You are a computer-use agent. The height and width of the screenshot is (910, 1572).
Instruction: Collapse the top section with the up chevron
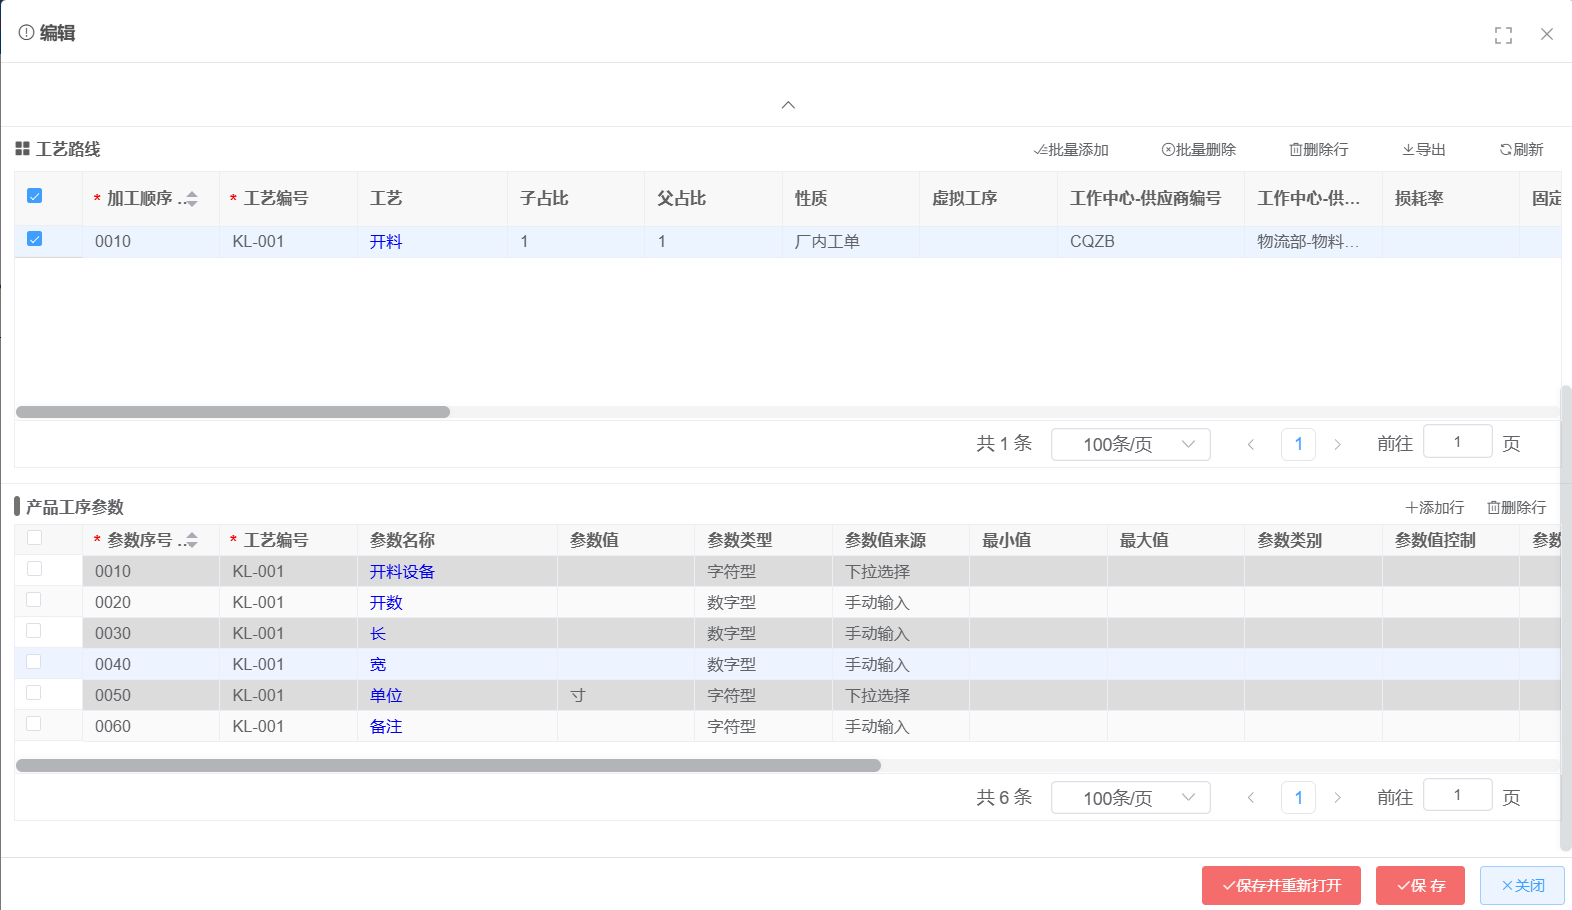pos(788,105)
